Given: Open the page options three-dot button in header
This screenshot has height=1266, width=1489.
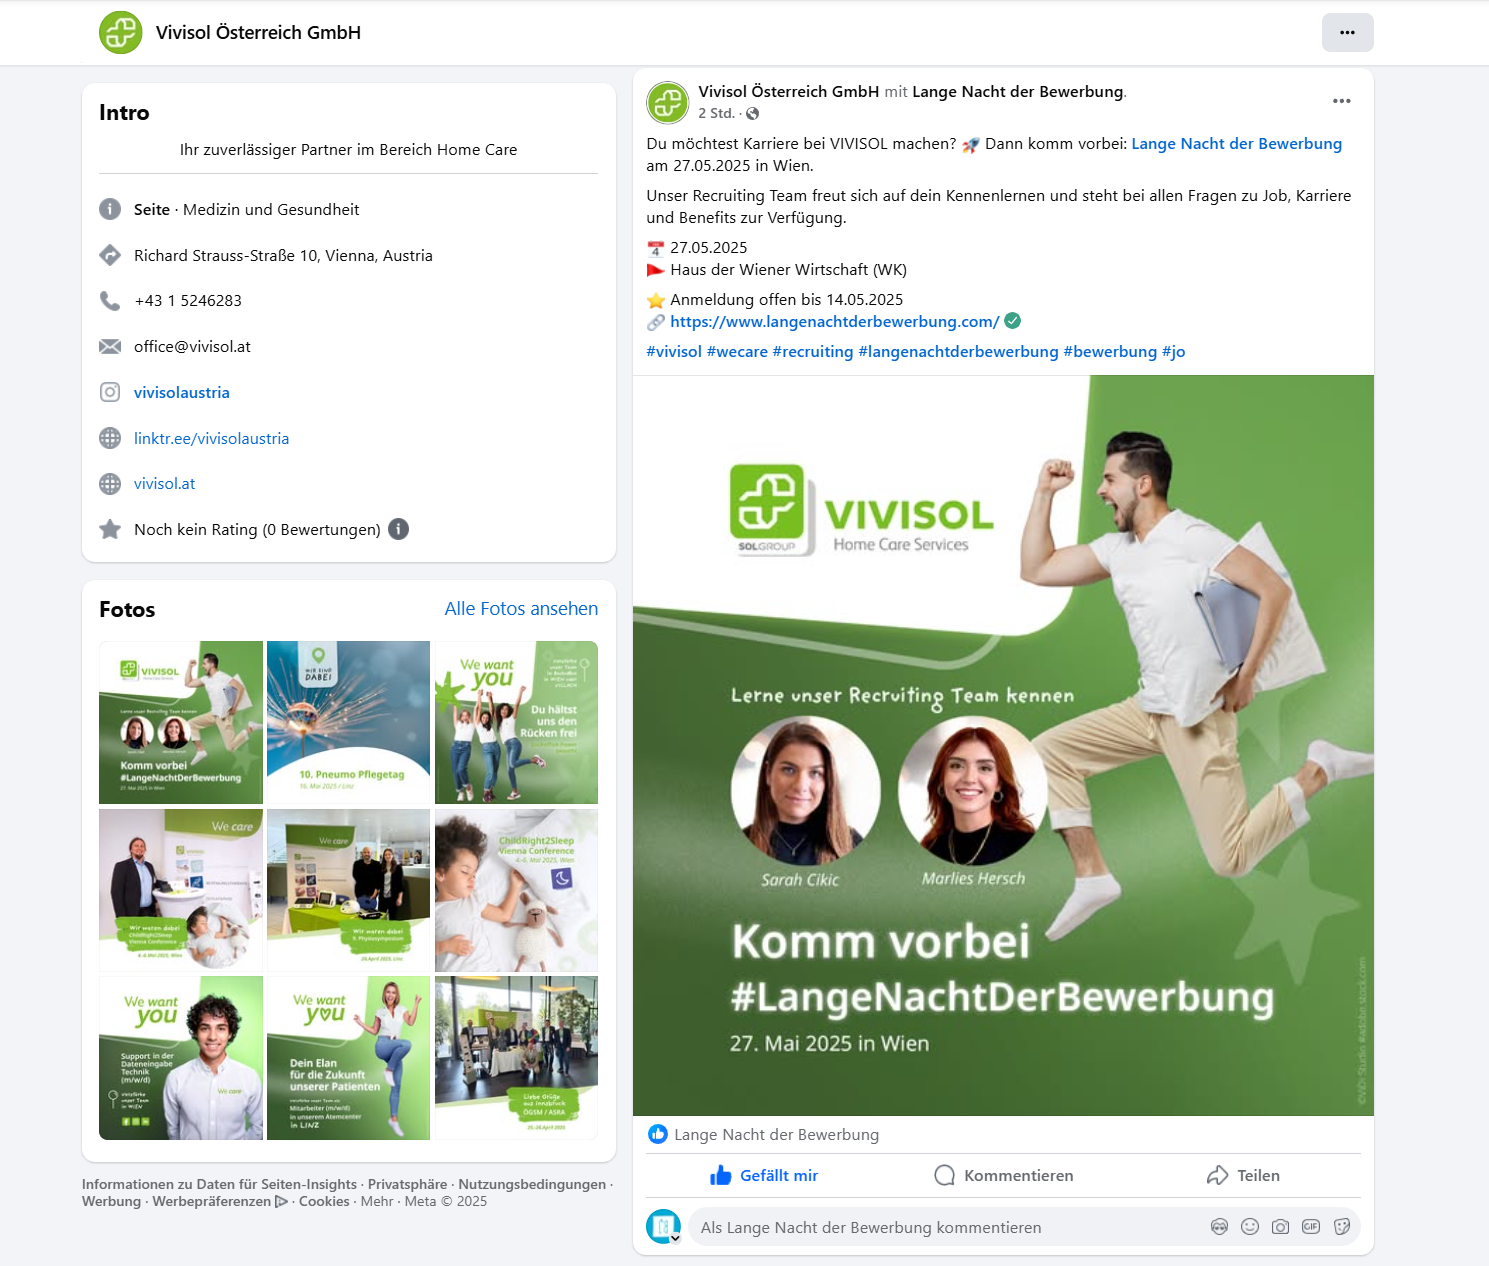Looking at the screenshot, I should pos(1347,32).
